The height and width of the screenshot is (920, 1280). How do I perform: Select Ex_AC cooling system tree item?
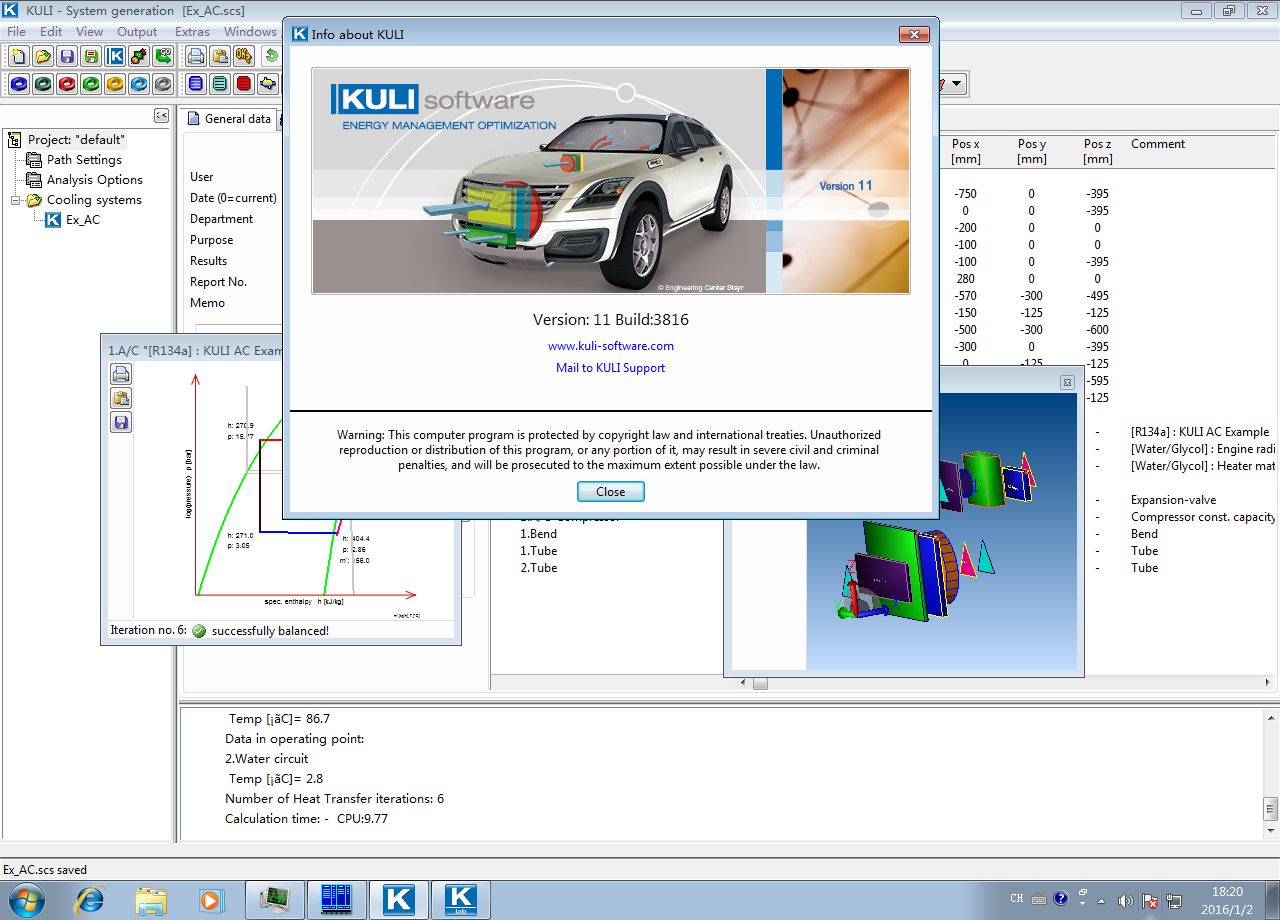(x=83, y=220)
